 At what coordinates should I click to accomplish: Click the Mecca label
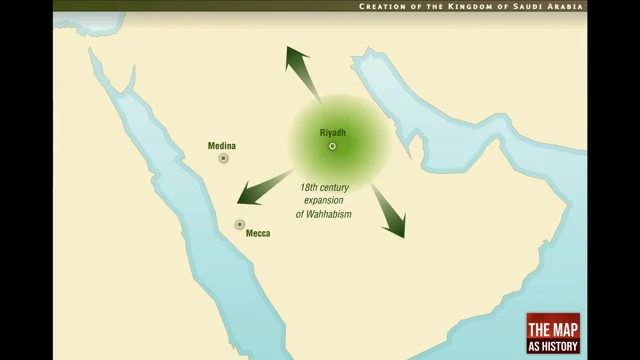(x=258, y=233)
